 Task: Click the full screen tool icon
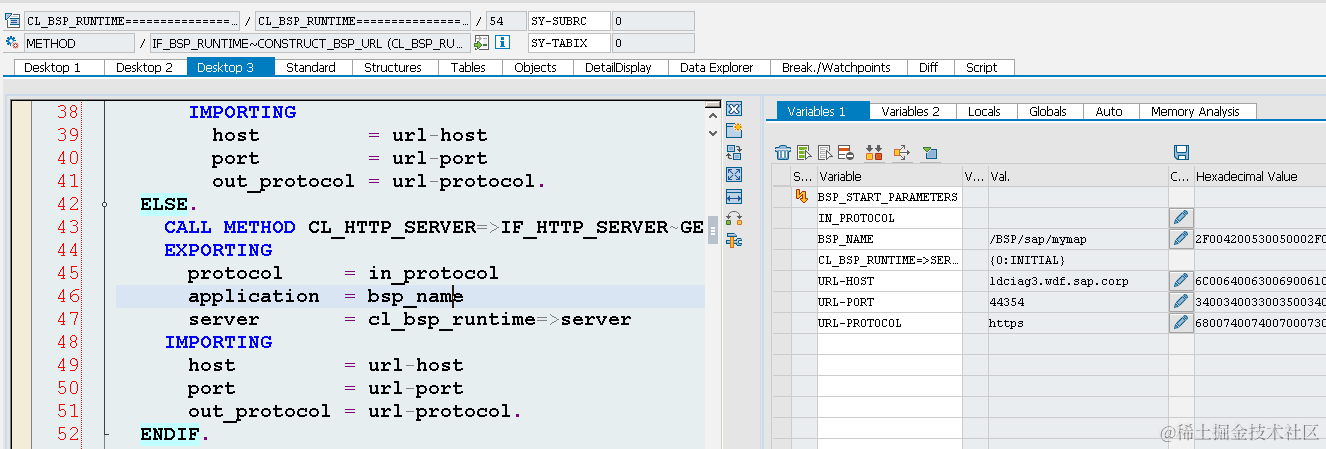tap(734, 175)
